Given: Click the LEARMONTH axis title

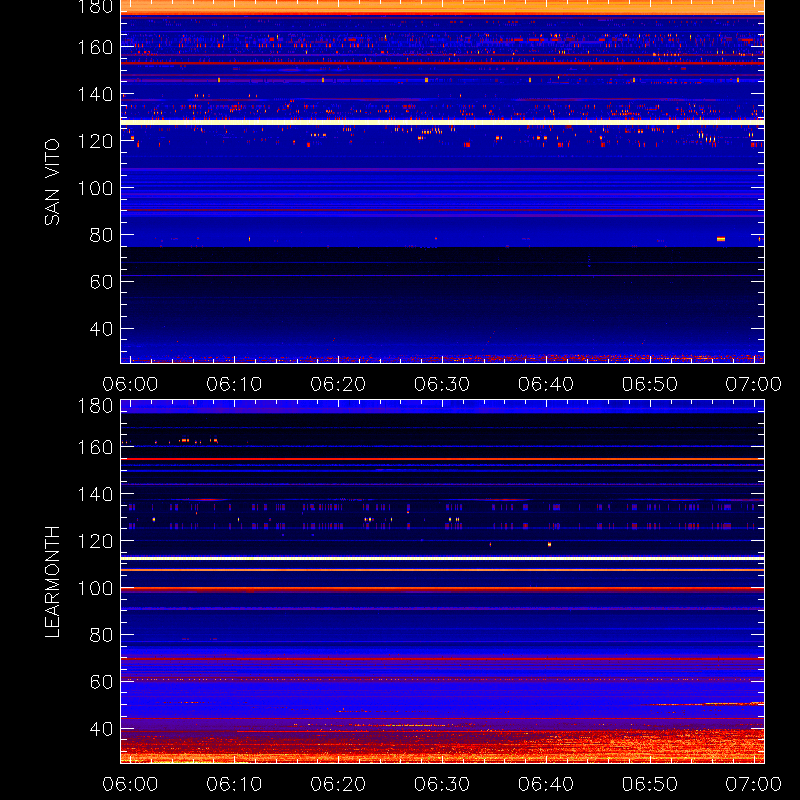Looking at the screenshot, I should (52, 582).
